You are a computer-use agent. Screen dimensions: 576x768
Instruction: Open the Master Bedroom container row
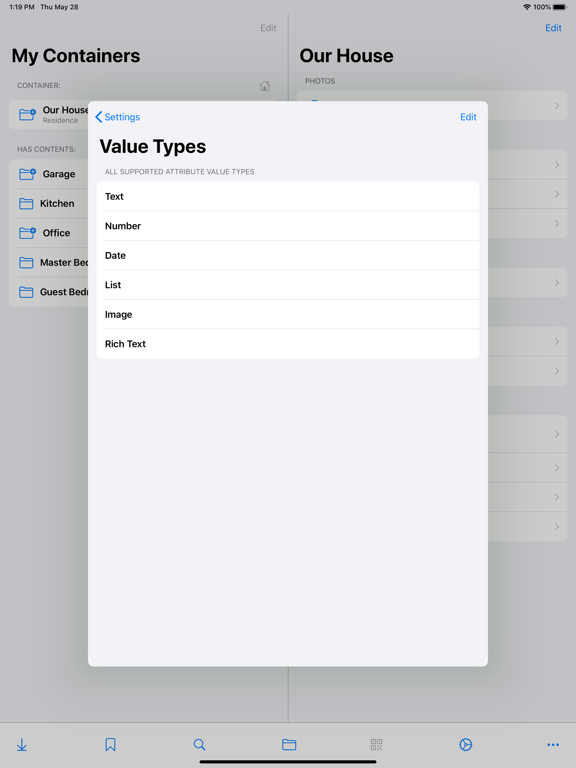click(x=49, y=263)
